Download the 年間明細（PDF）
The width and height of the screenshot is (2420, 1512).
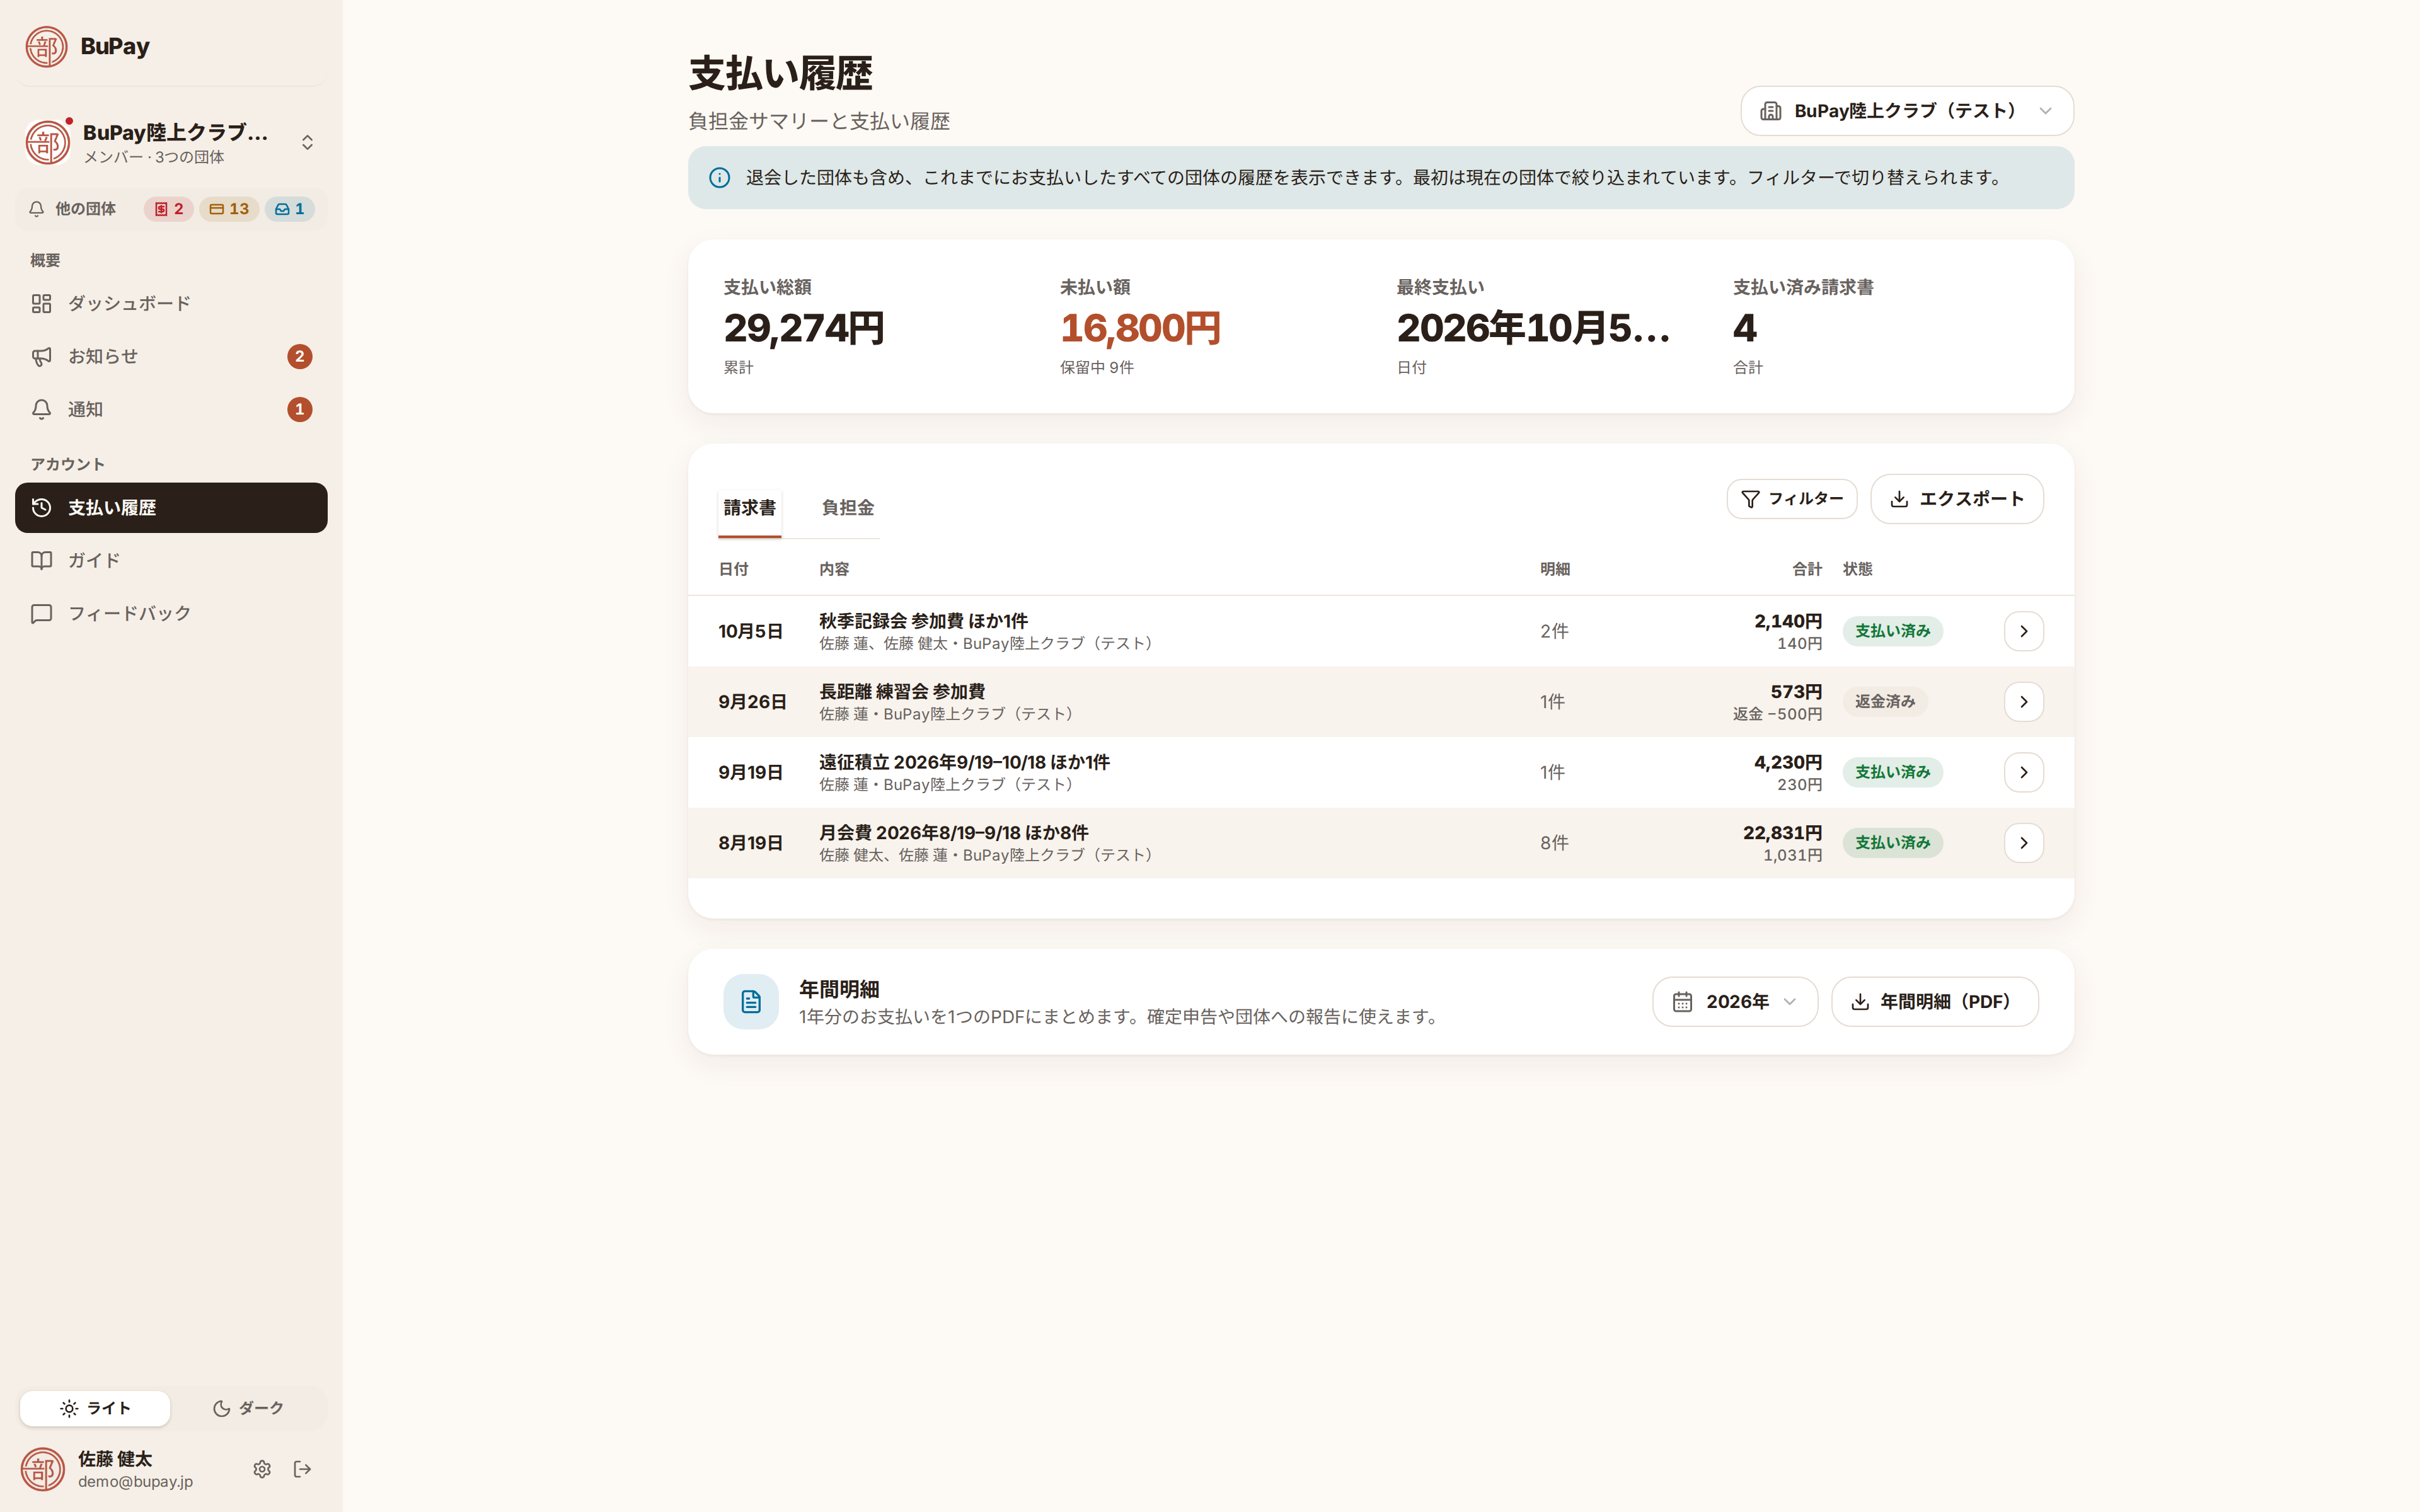click(1934, 1002)
